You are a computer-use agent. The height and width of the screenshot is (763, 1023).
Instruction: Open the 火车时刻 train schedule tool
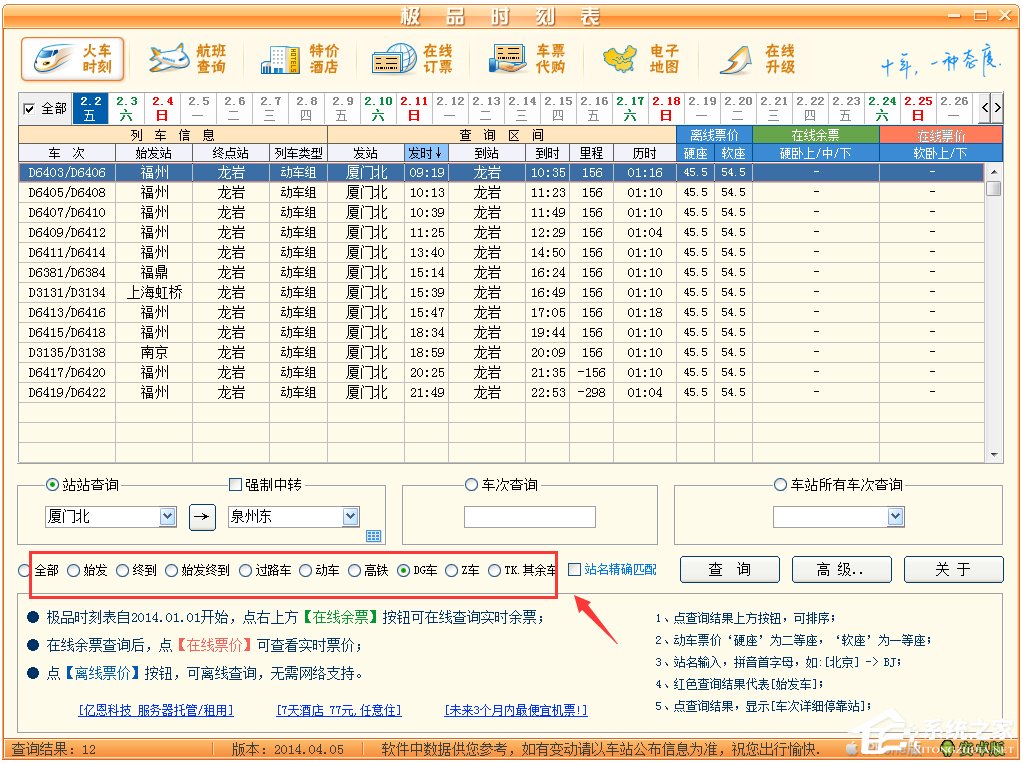pyautogui.click(x=72, y=59)
